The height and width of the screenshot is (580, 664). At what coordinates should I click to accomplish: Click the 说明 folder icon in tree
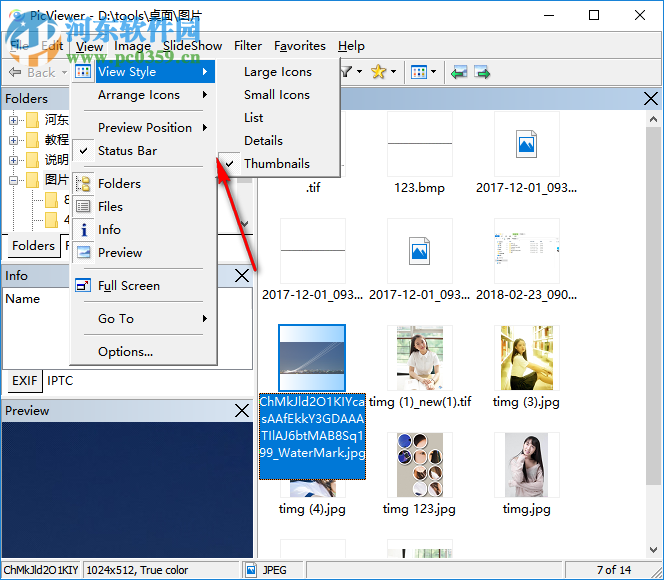click(x=32, y=160)
